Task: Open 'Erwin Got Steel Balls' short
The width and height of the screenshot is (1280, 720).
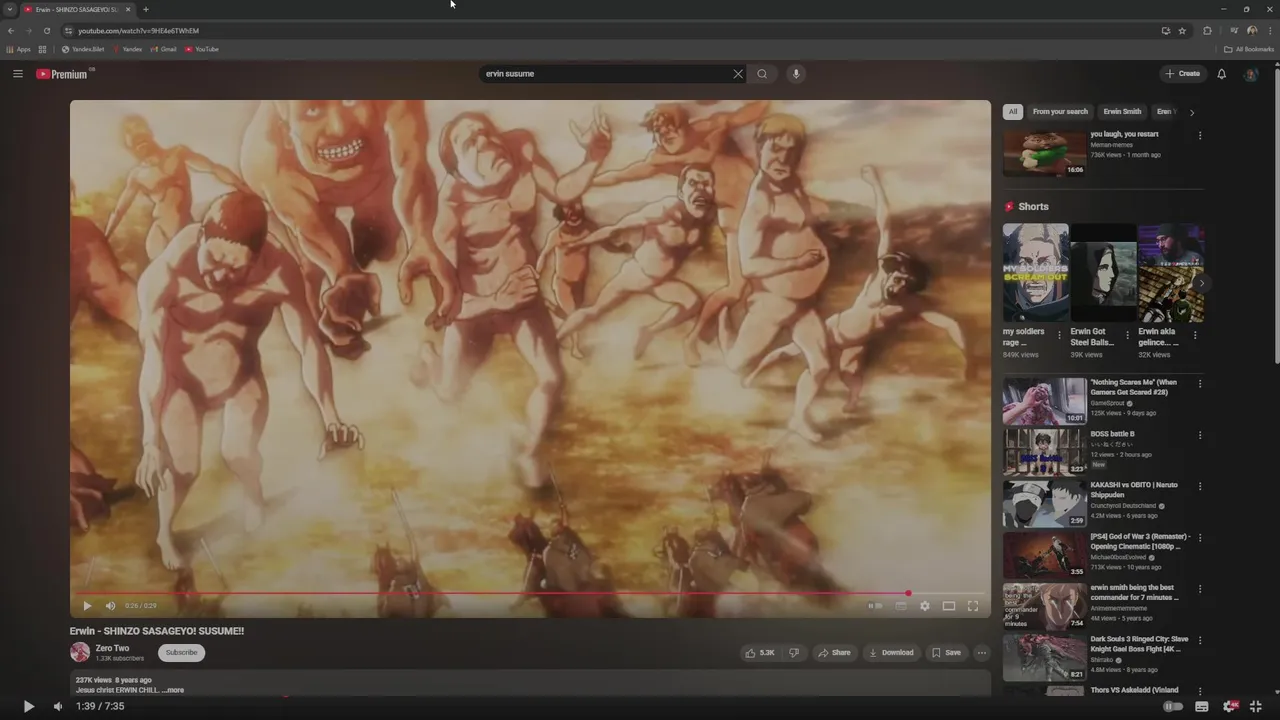Action: click(x=1103, y=273)
